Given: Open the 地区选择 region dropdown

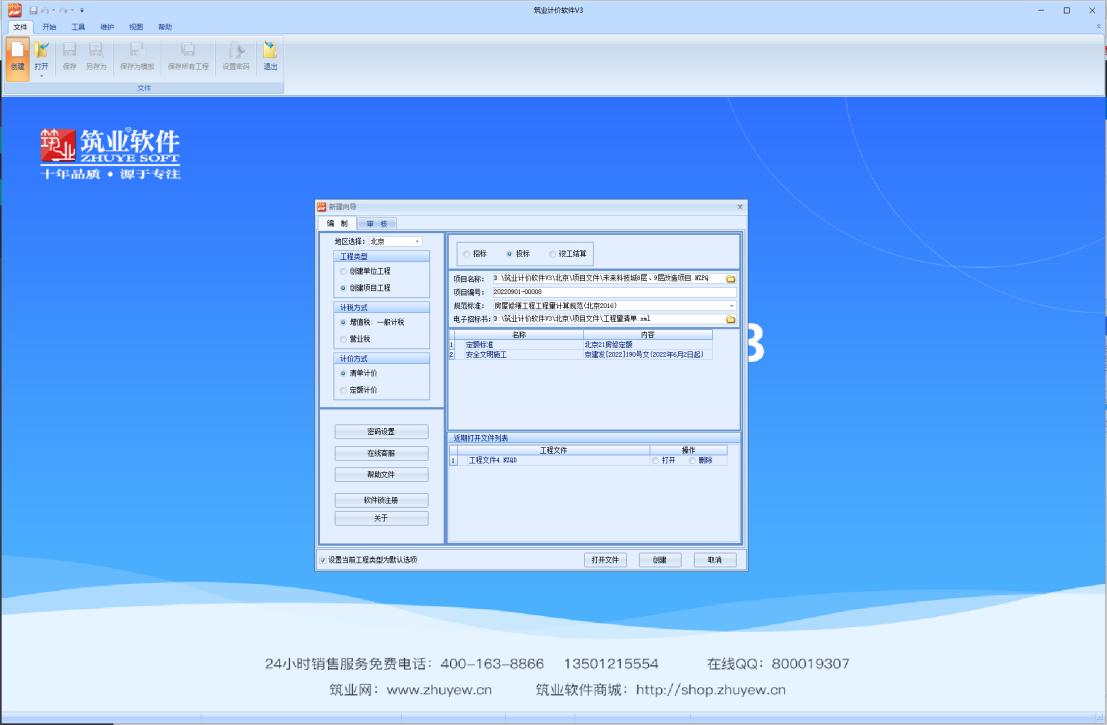Looking at the screenshot, I should point(417,241).
